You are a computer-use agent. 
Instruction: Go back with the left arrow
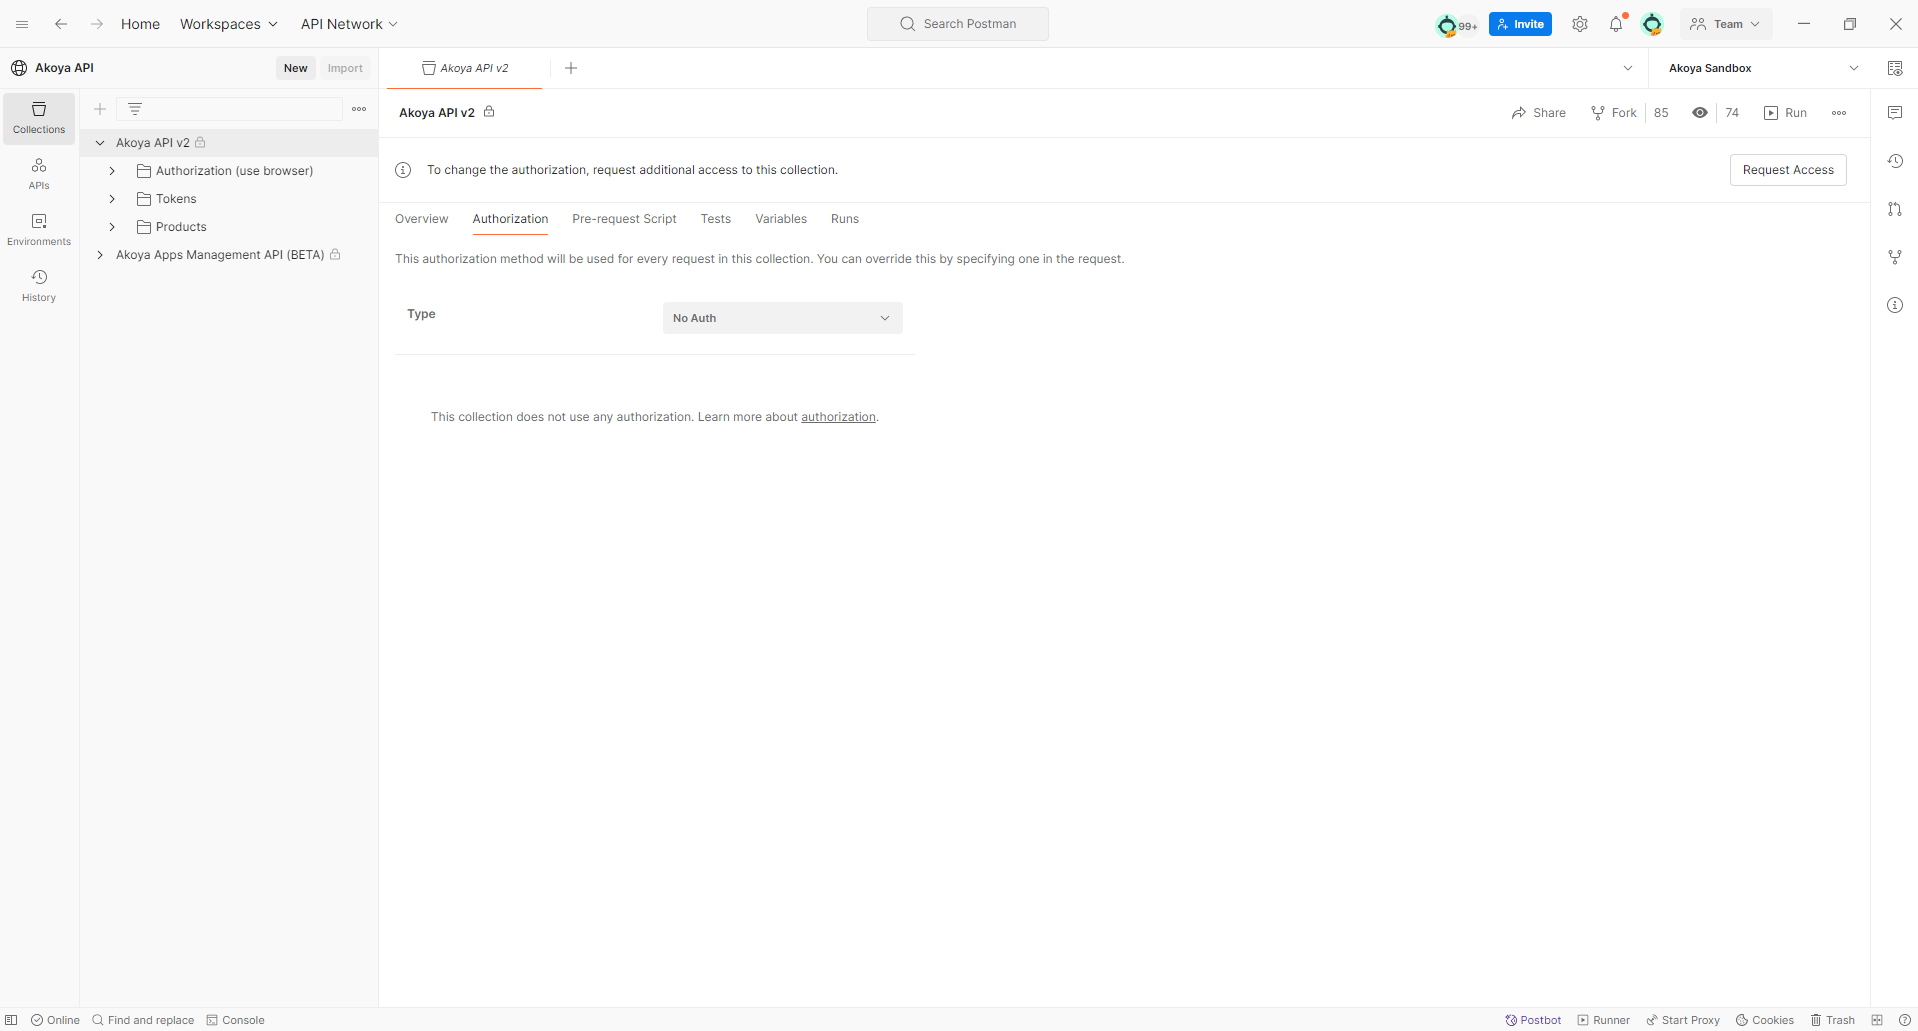tap(61, 24)
